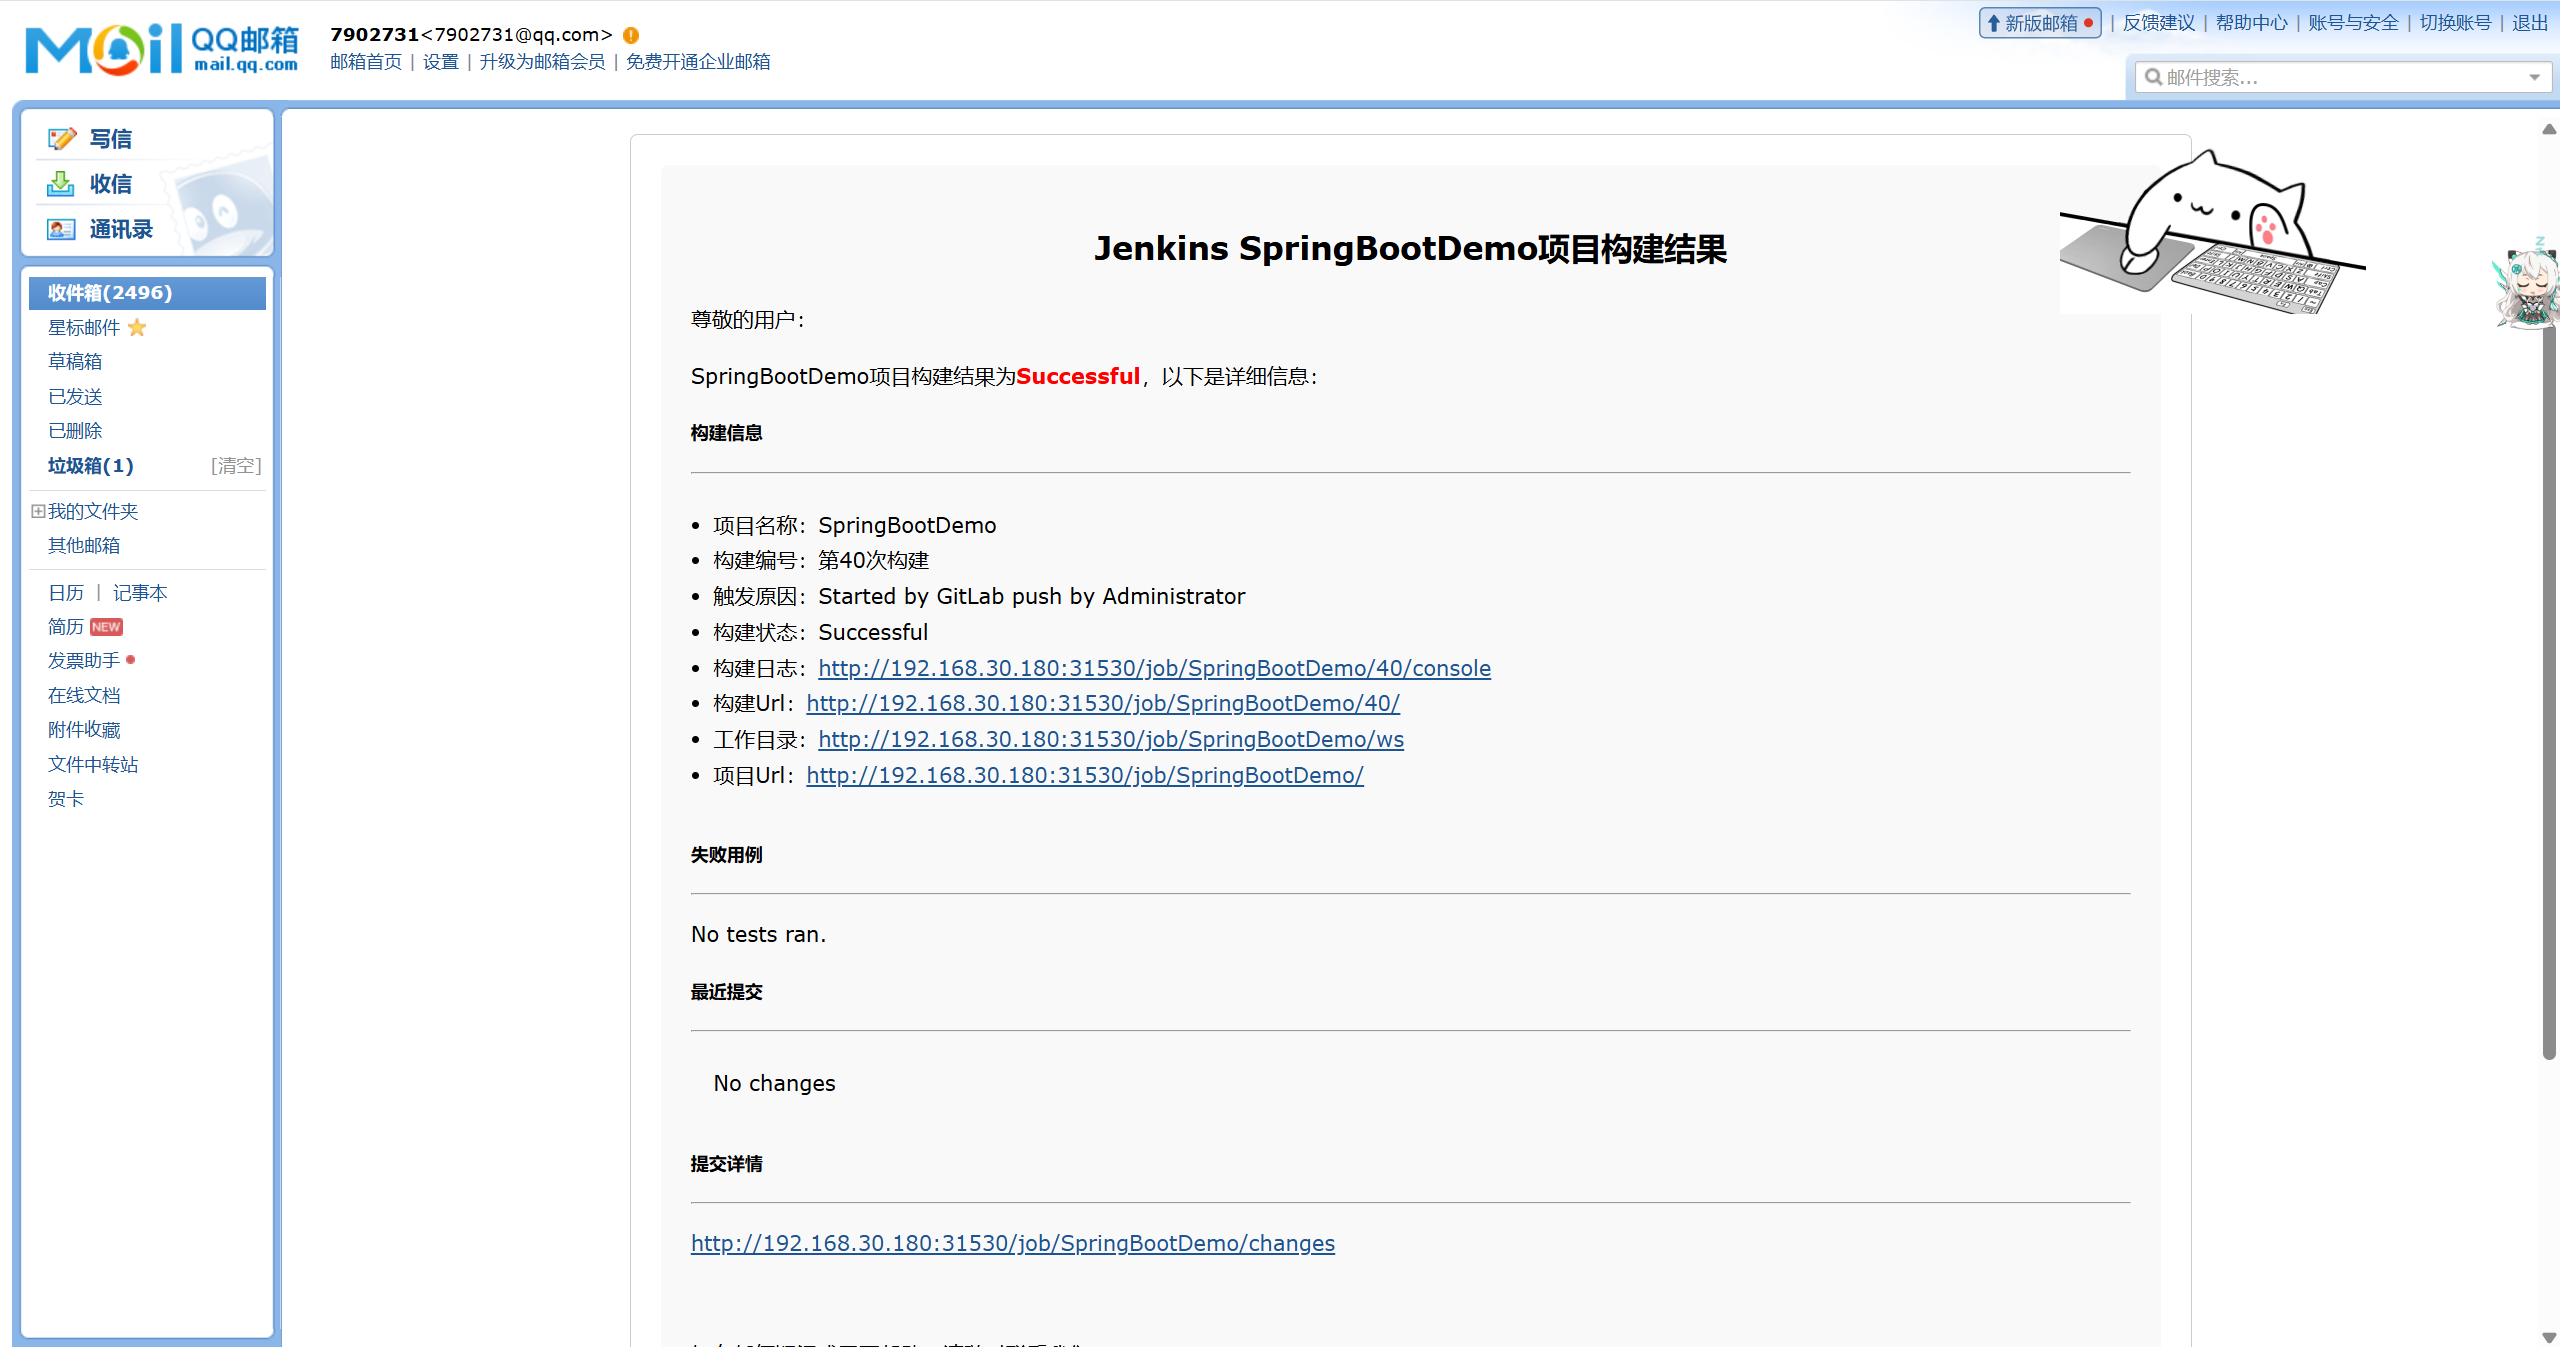Click the QQ Mail logo
Screen dimensions: 2560x1347
(161, 49)
